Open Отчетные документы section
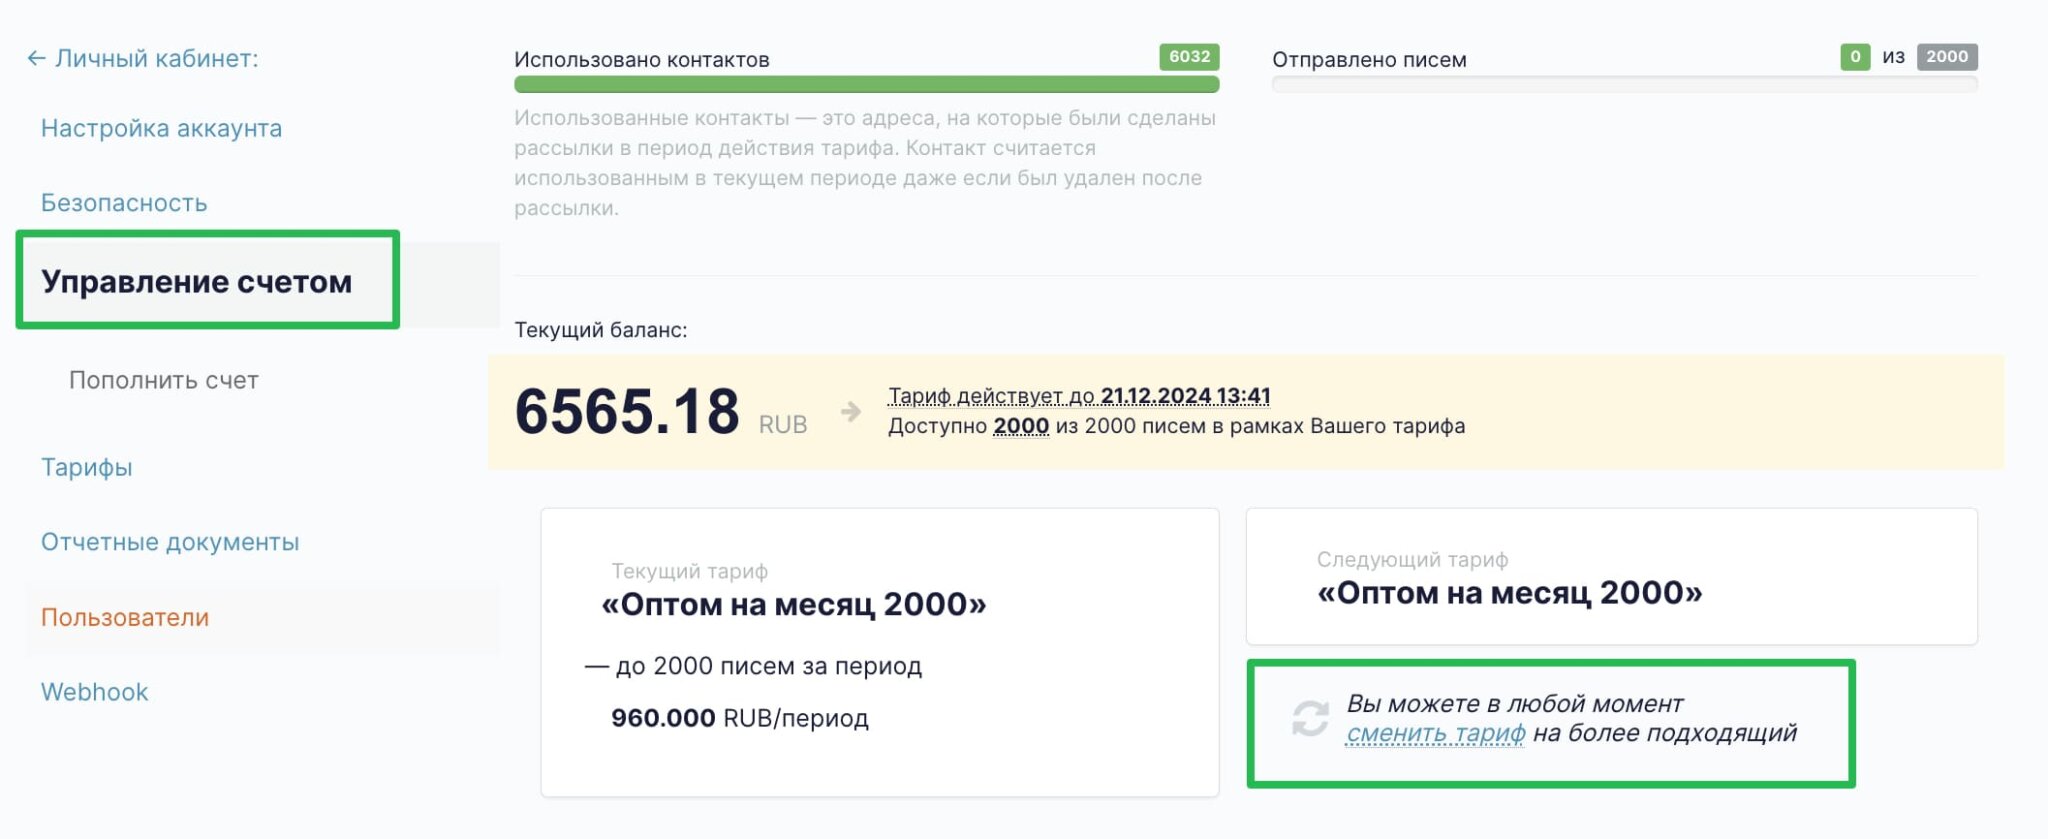 click(170, 542)
